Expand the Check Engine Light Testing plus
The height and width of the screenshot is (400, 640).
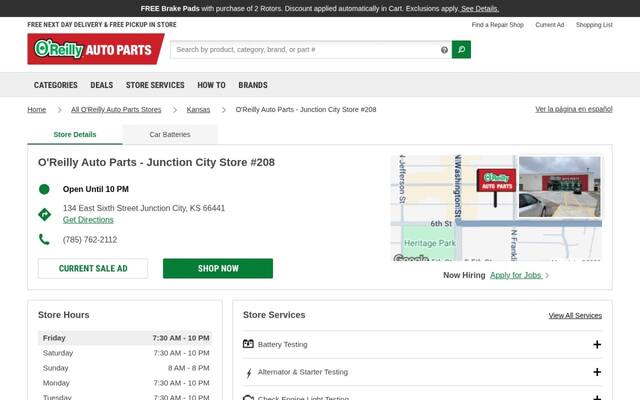597,398
